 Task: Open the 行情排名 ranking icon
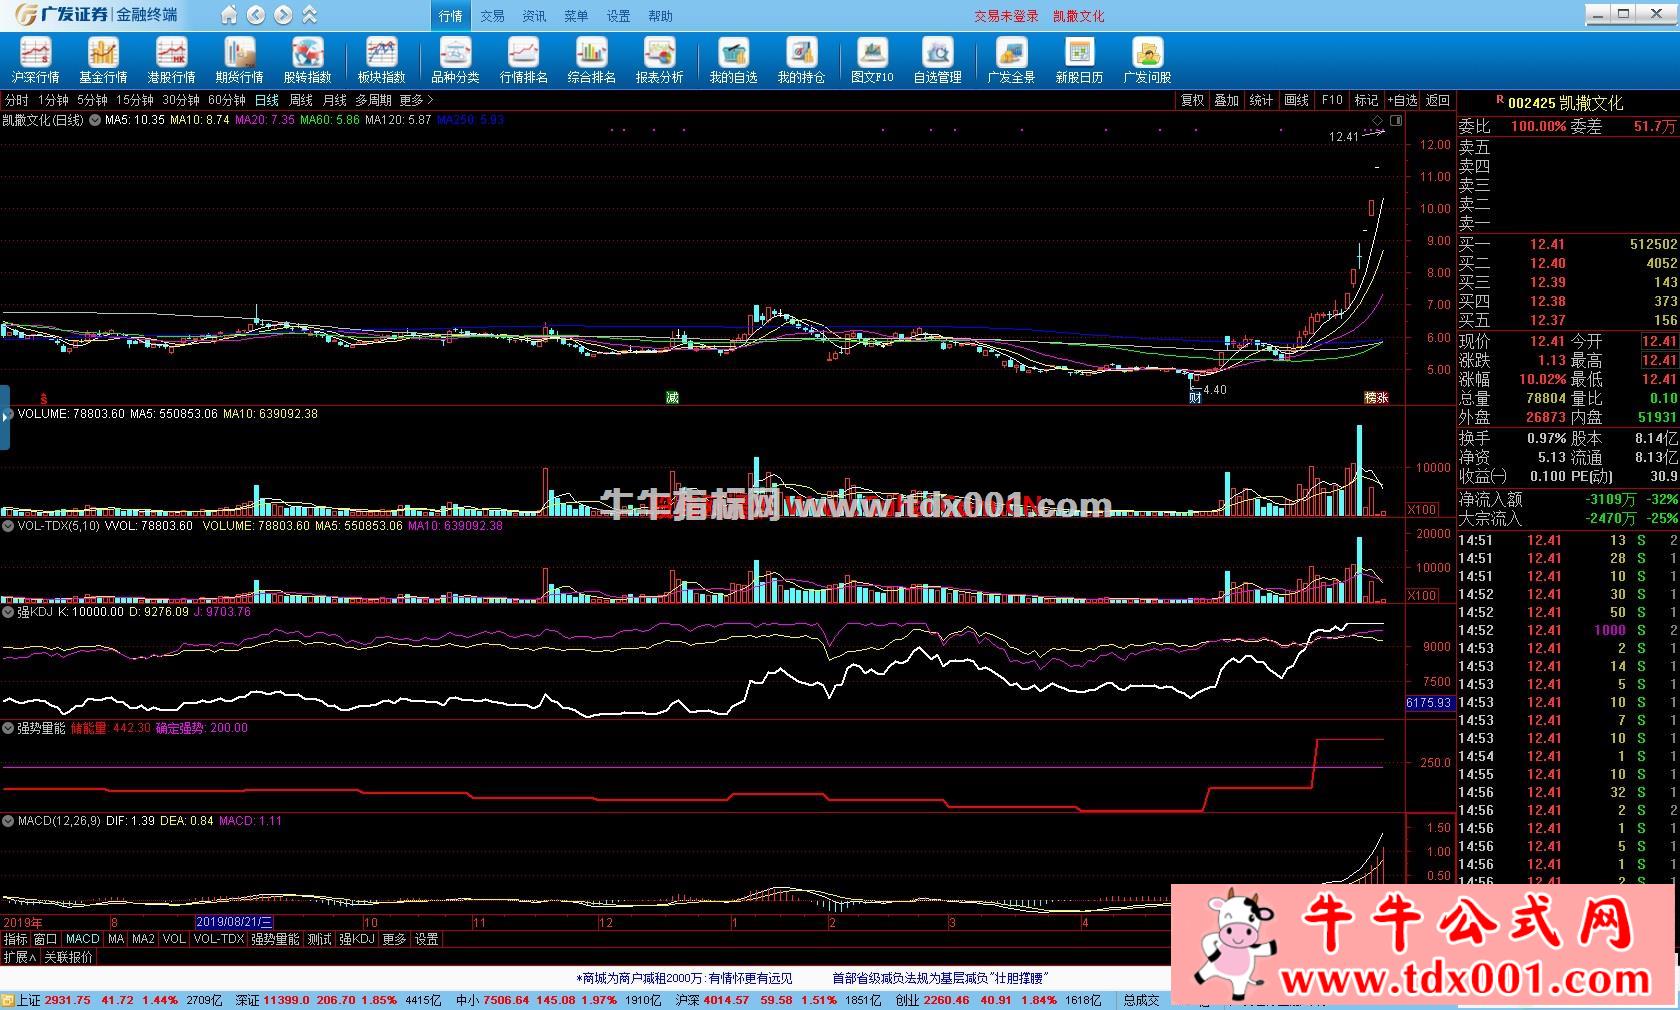tap(523, 60)
